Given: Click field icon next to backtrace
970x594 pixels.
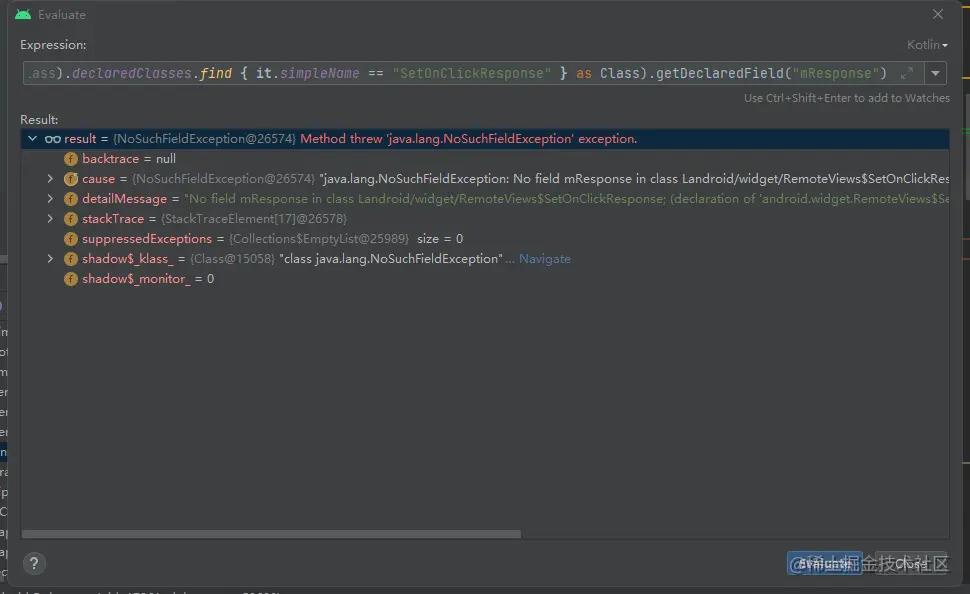Looking at the screenshot, I should coord(71,159).
